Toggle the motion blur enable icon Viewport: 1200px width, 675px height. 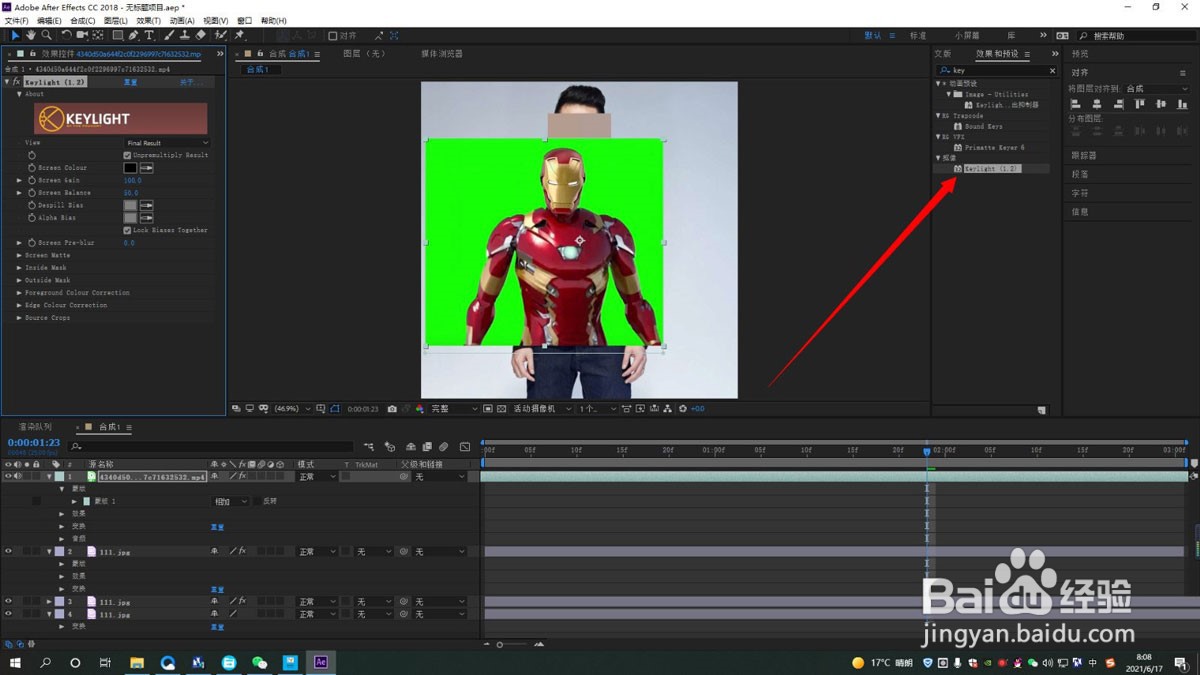(444, 447)
